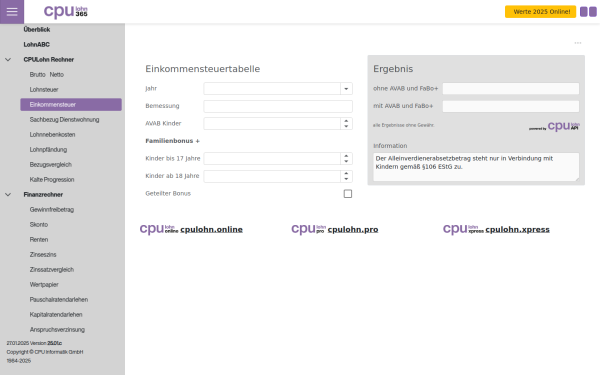Open Überblick in the sidebar

pos(37,29)
